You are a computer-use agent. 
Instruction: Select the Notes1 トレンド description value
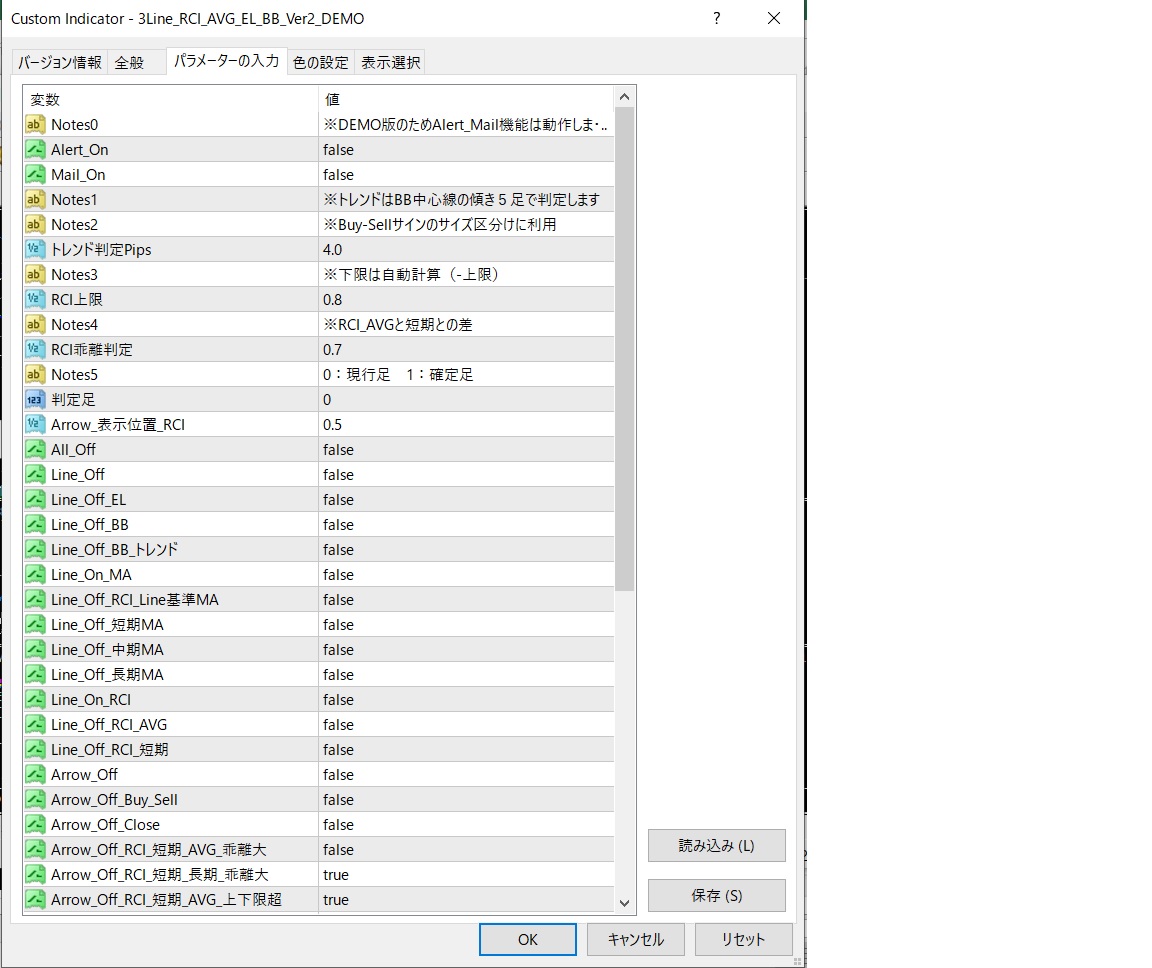point(461,199)
